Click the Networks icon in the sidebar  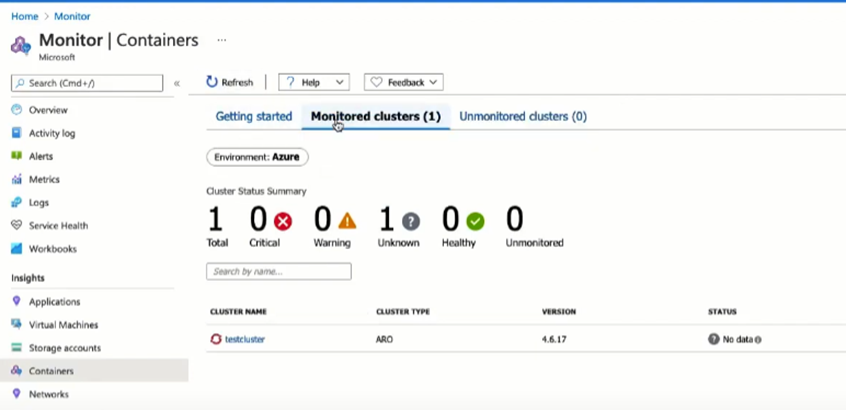[17, 394]
